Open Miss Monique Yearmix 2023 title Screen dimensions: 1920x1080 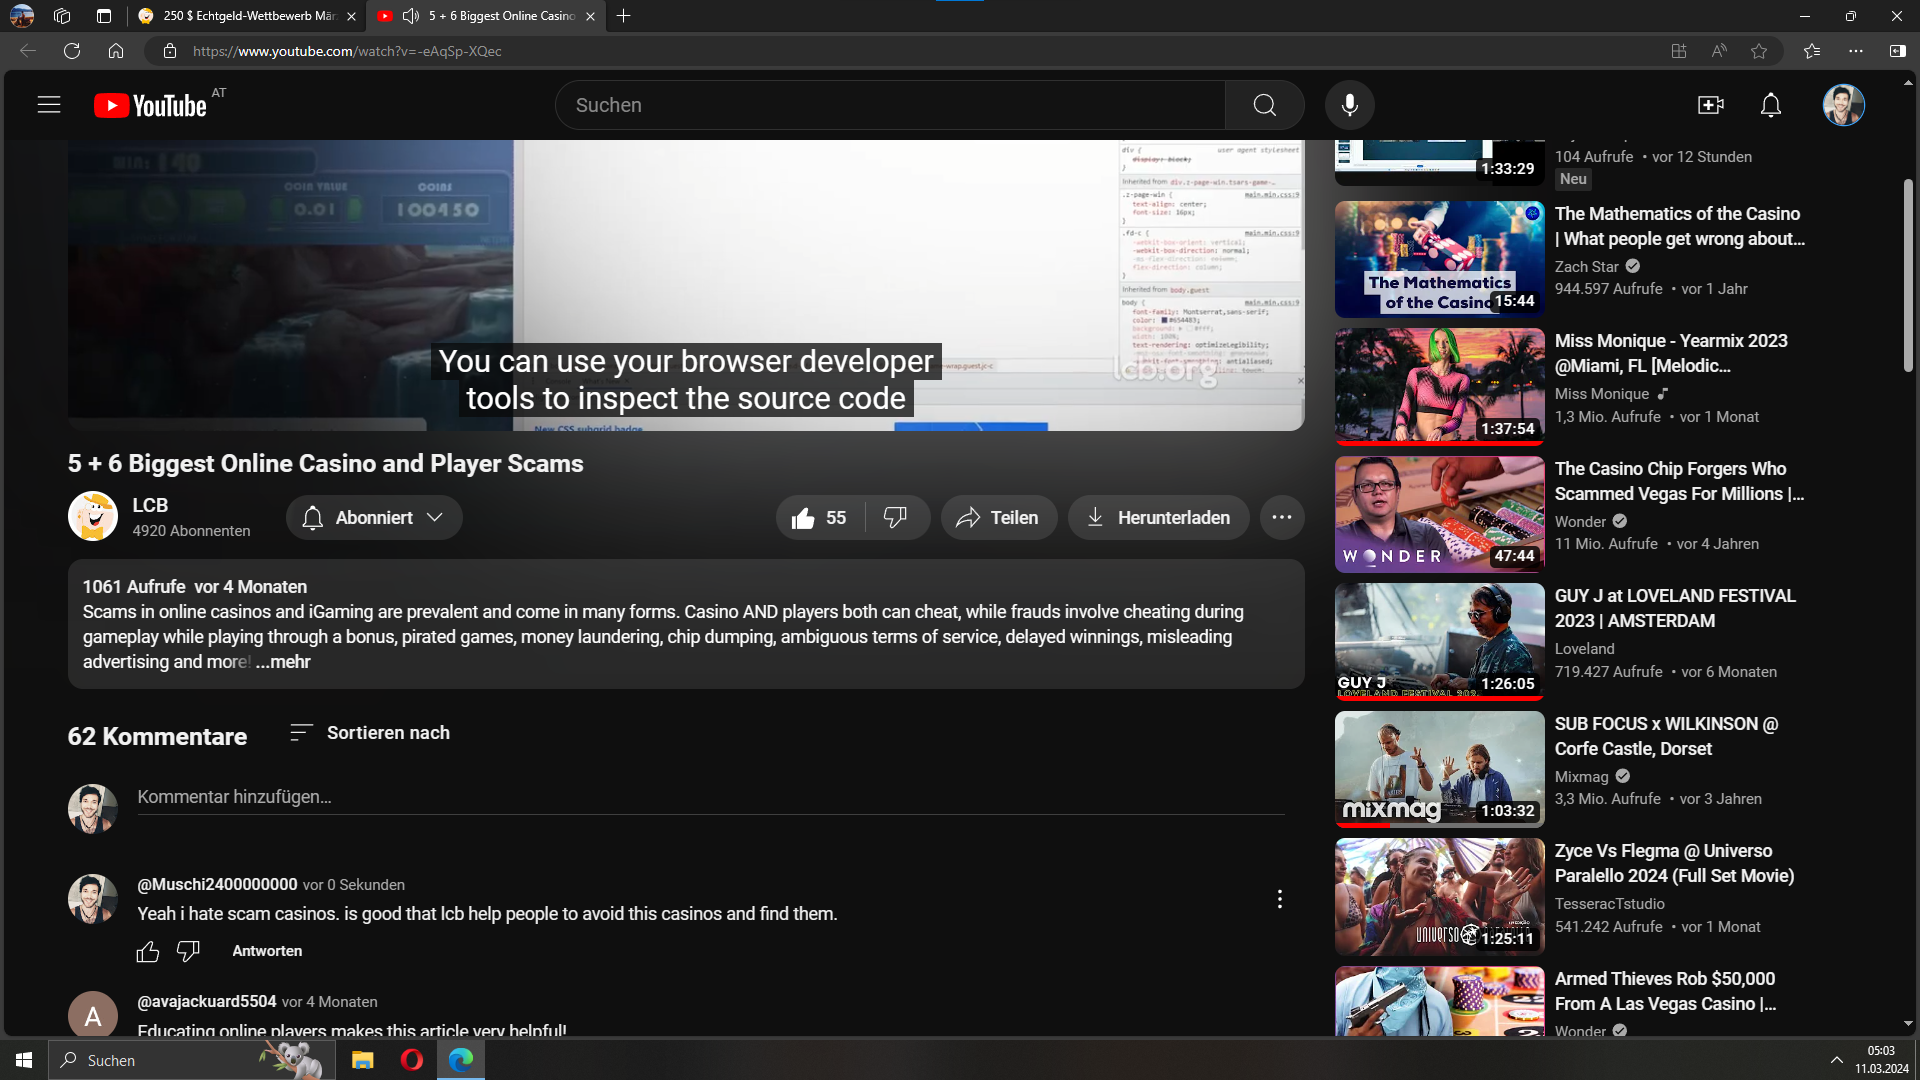click(x=1671, y=353)
